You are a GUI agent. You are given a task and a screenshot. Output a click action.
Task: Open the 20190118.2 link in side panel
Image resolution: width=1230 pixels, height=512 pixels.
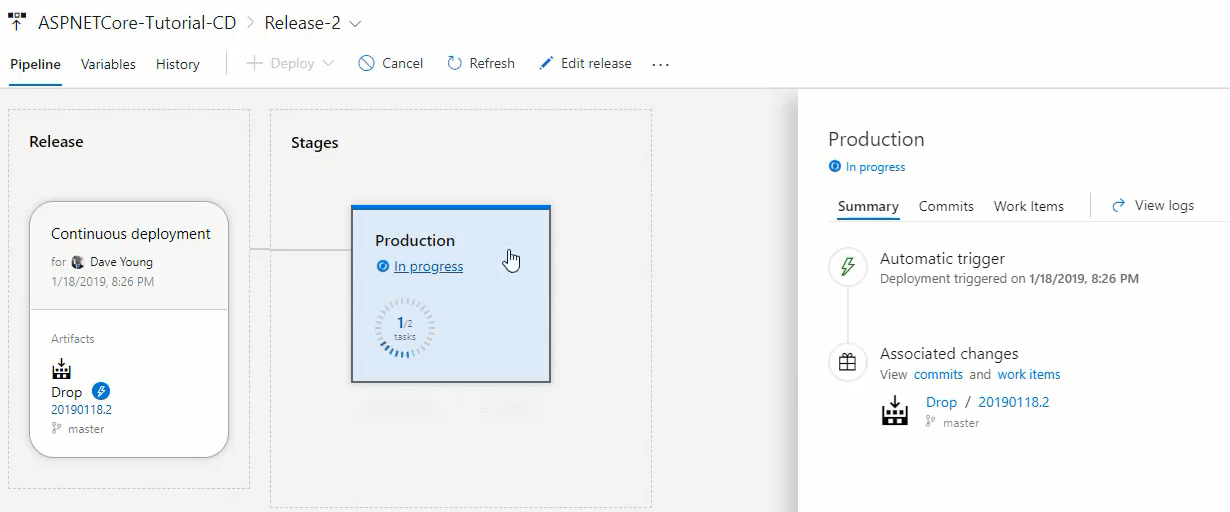point(1014,402)
